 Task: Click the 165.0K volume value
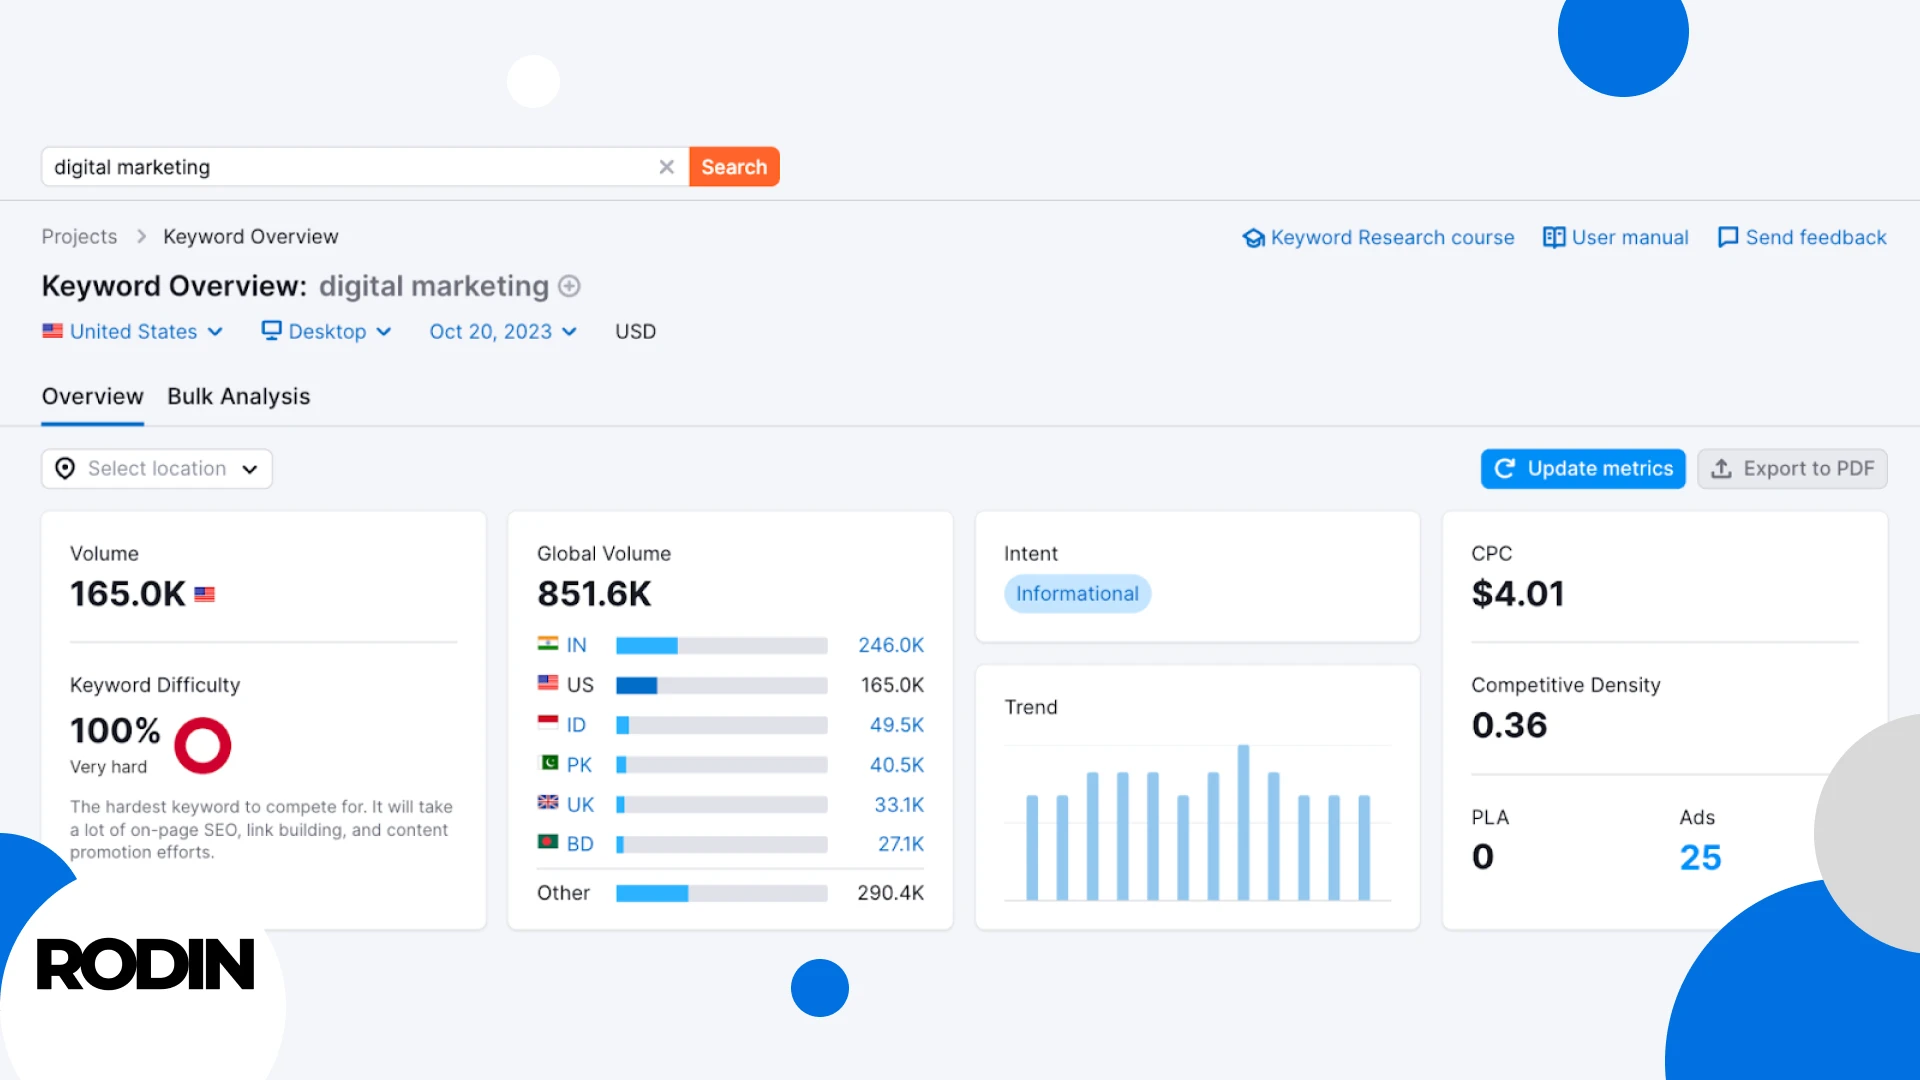point(128,594)
